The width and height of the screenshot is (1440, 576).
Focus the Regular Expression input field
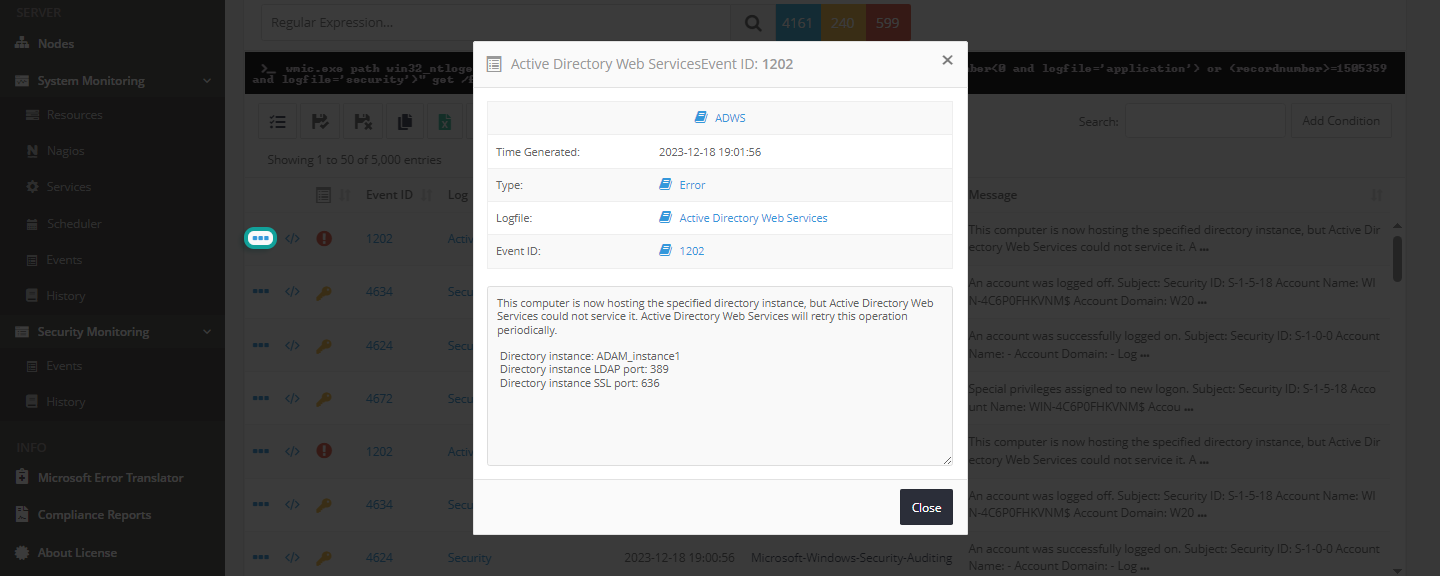(x=496, y=23)
